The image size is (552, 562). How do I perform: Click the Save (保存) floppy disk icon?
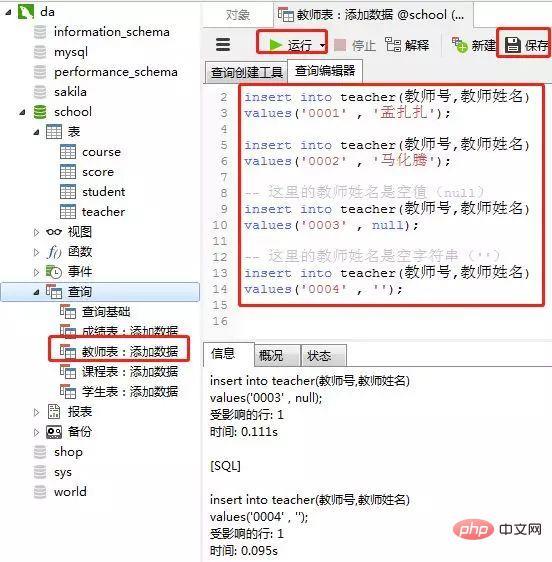click(513, 45)
